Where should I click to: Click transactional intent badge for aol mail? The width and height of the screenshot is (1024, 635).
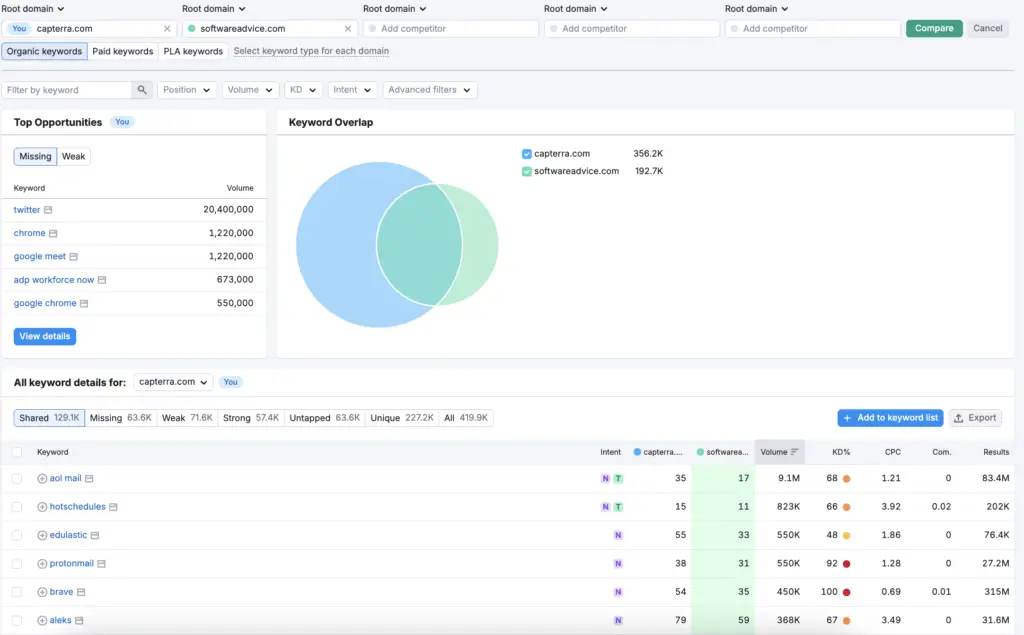pos(618,479)
